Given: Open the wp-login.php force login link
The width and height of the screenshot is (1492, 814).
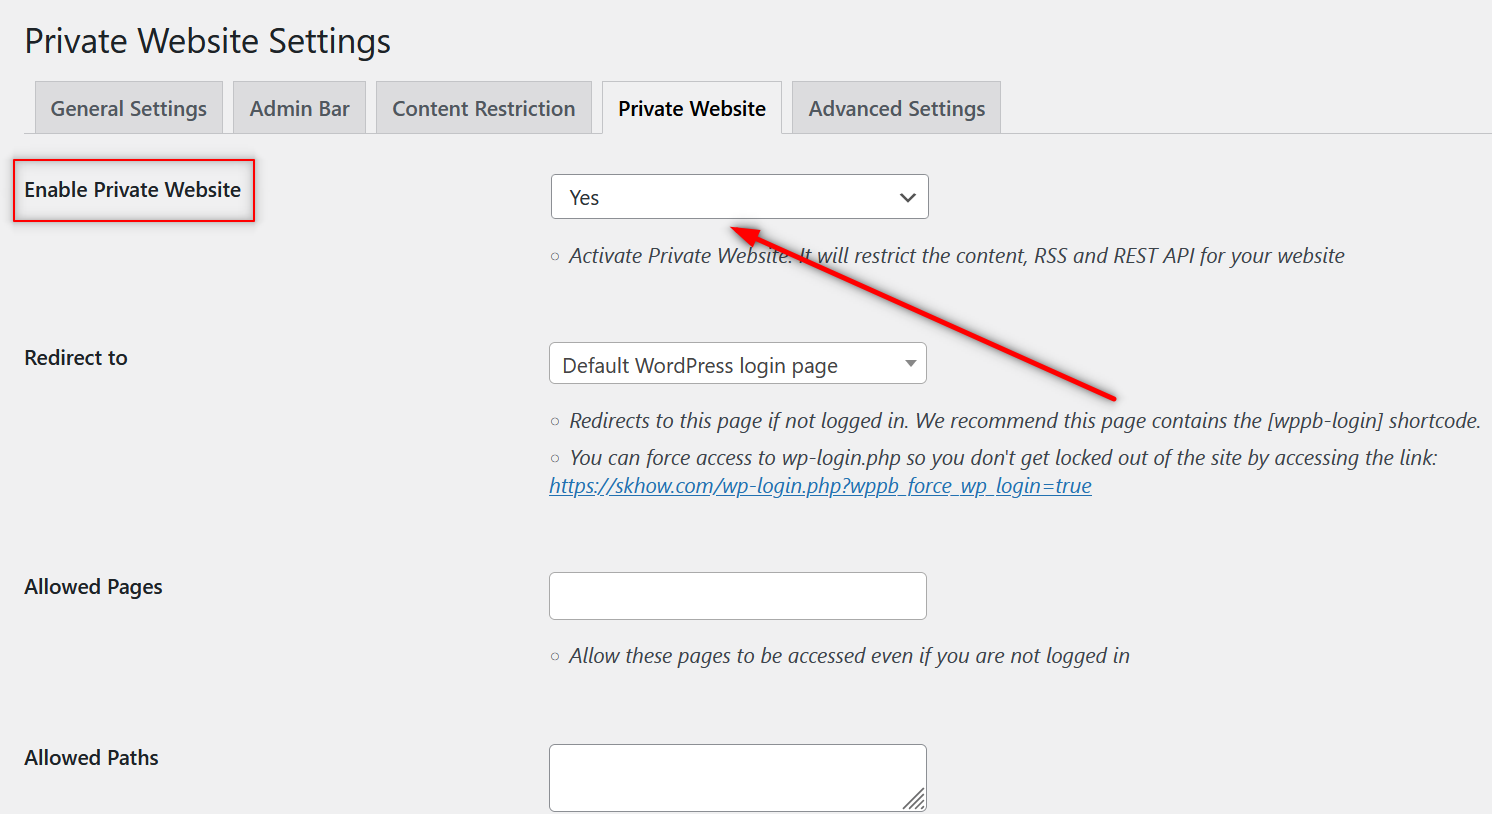Looking at the screenshot, I should pos(820,486).
